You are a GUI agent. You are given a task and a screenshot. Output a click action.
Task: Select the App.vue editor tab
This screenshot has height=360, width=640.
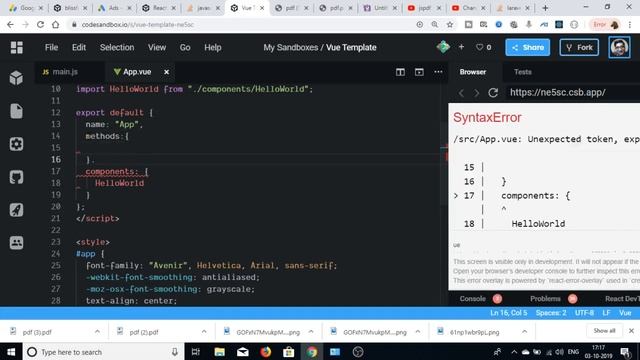(x=137, y=72)
